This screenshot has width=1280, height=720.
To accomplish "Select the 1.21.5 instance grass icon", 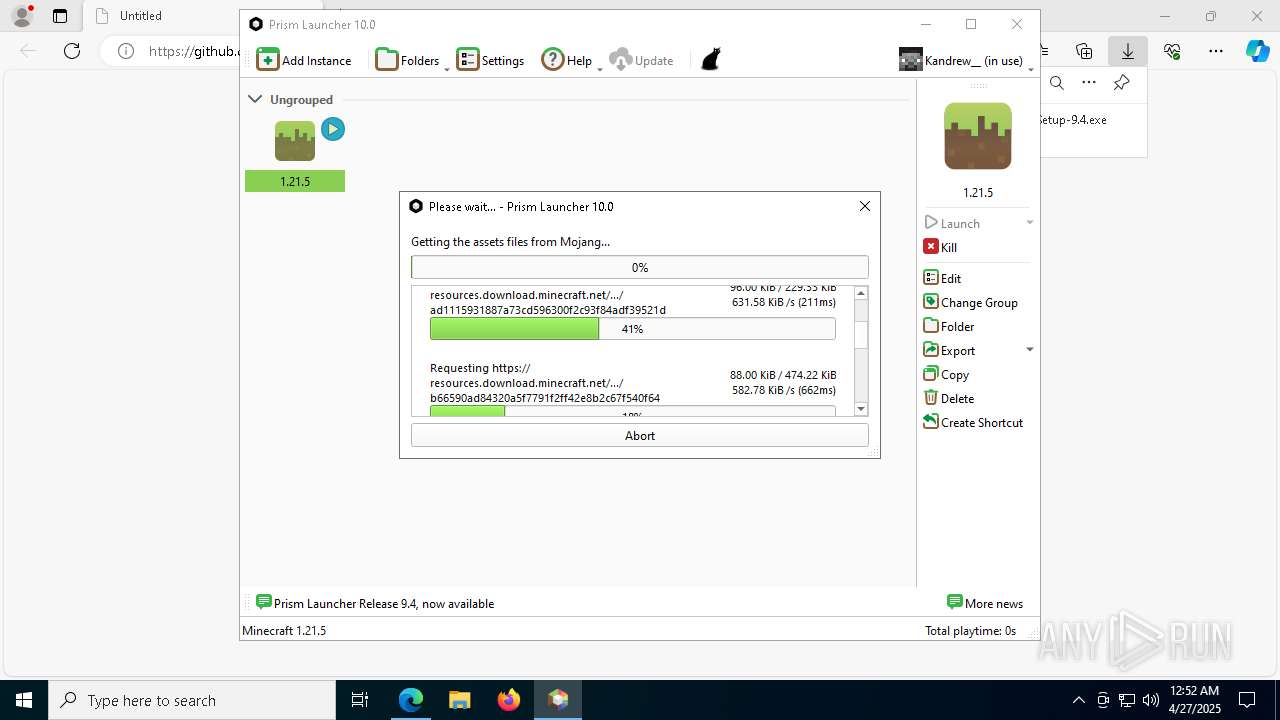I will click(x=295, y=141).
